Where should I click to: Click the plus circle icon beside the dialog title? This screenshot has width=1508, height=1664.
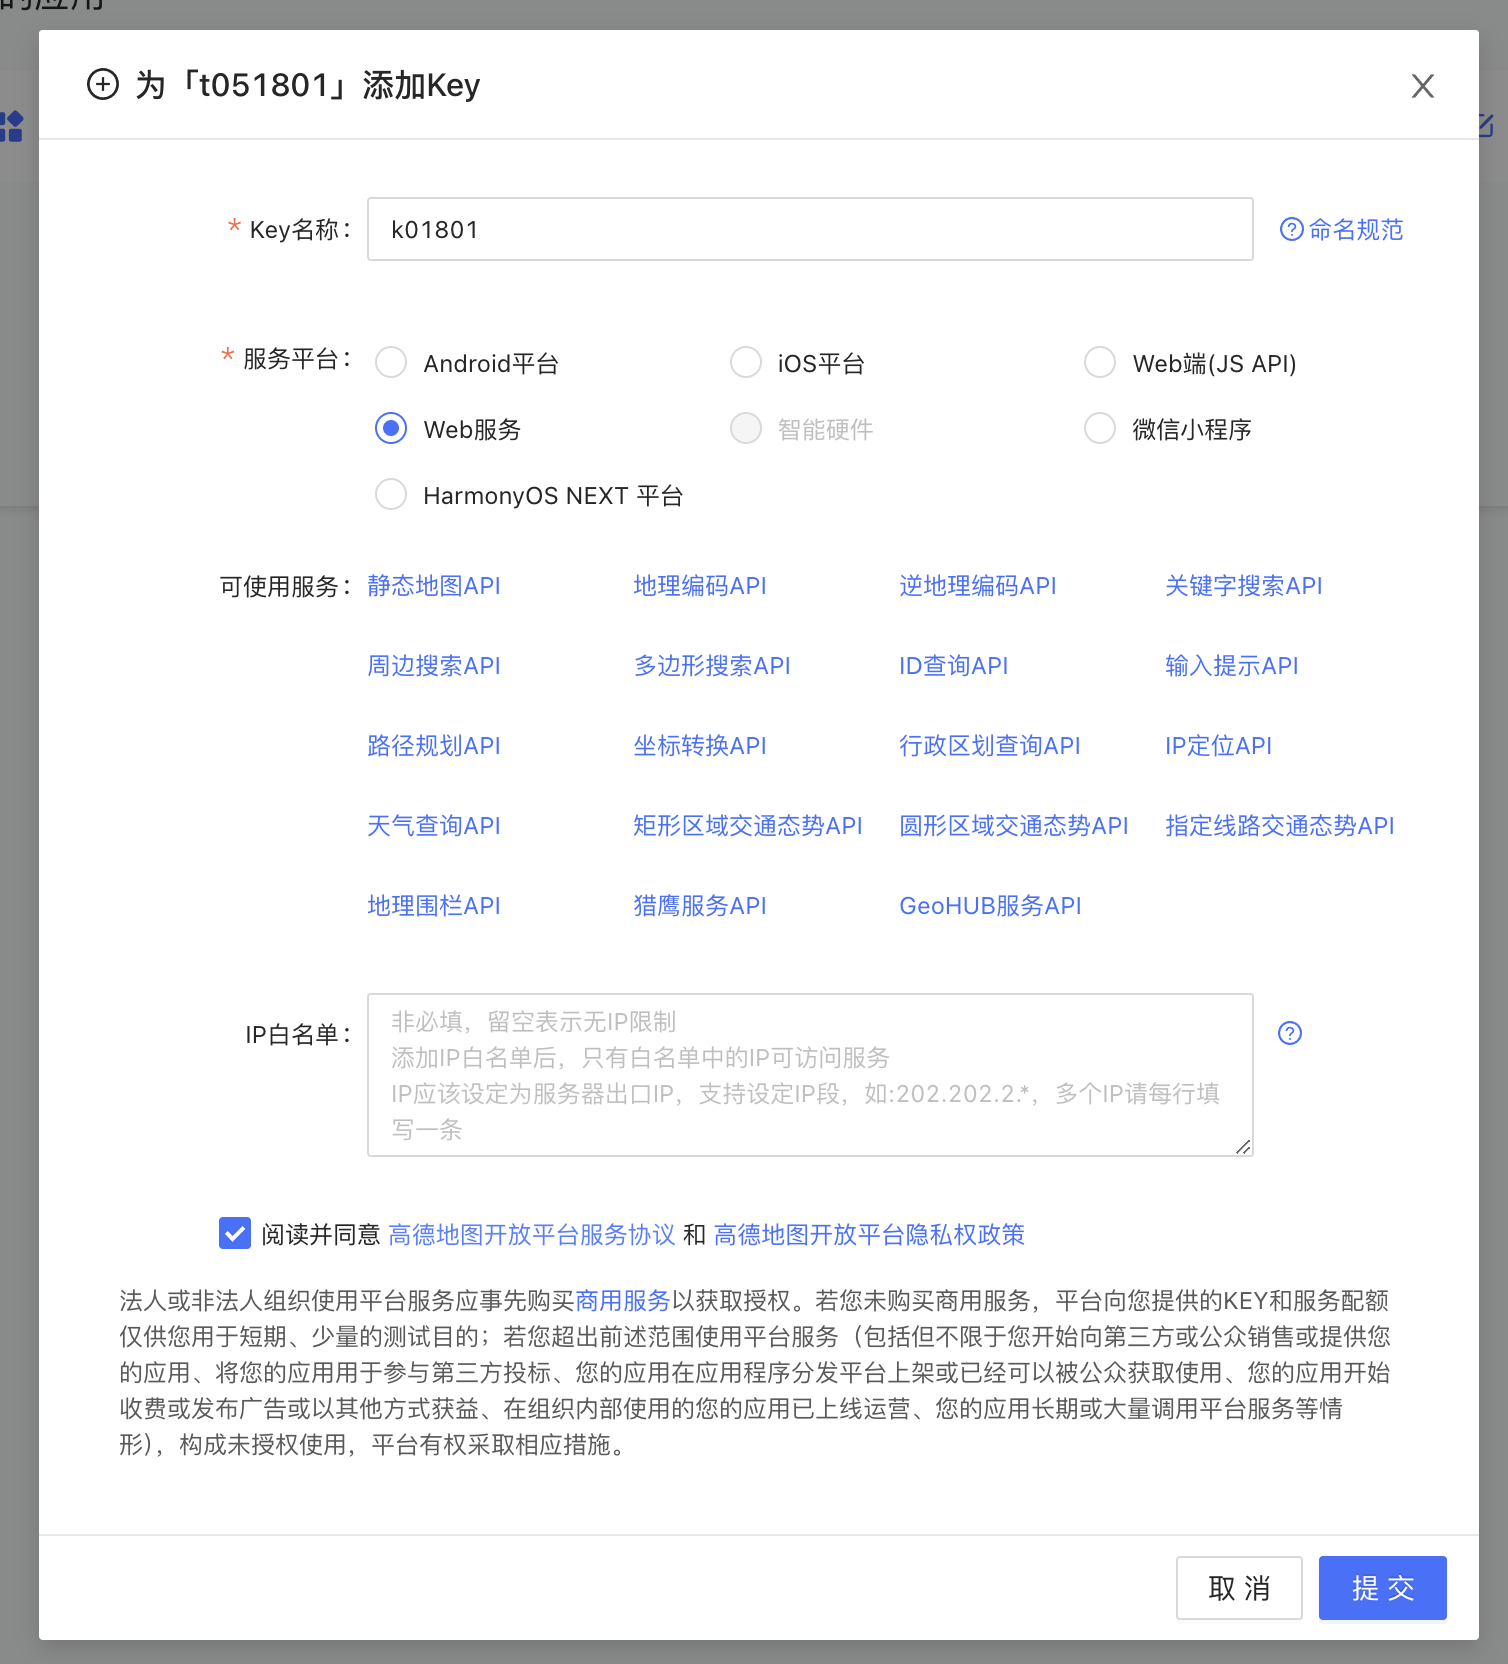[x=103, y=85]
